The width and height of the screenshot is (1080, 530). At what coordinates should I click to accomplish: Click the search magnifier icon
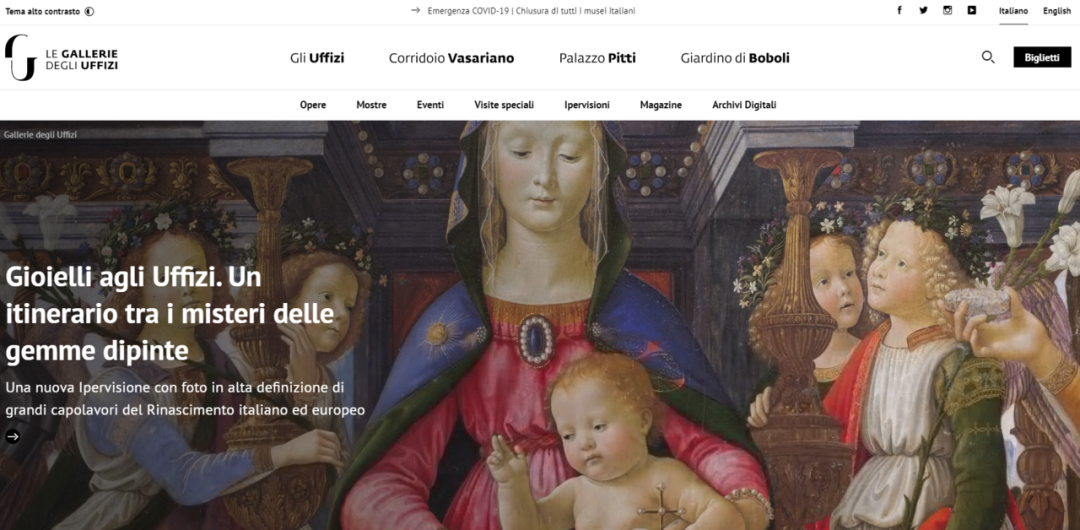point(988,57)
